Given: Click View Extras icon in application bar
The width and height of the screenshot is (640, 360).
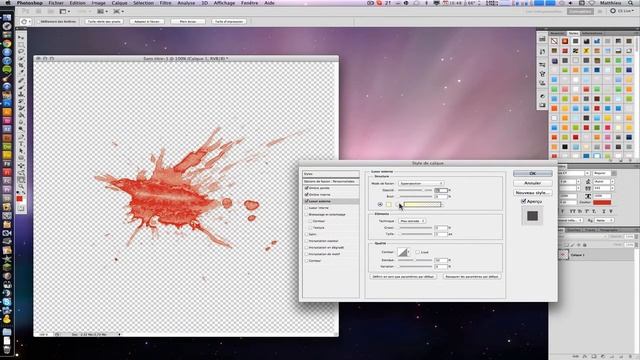Looking at the screenshot, I should (64, 11).
